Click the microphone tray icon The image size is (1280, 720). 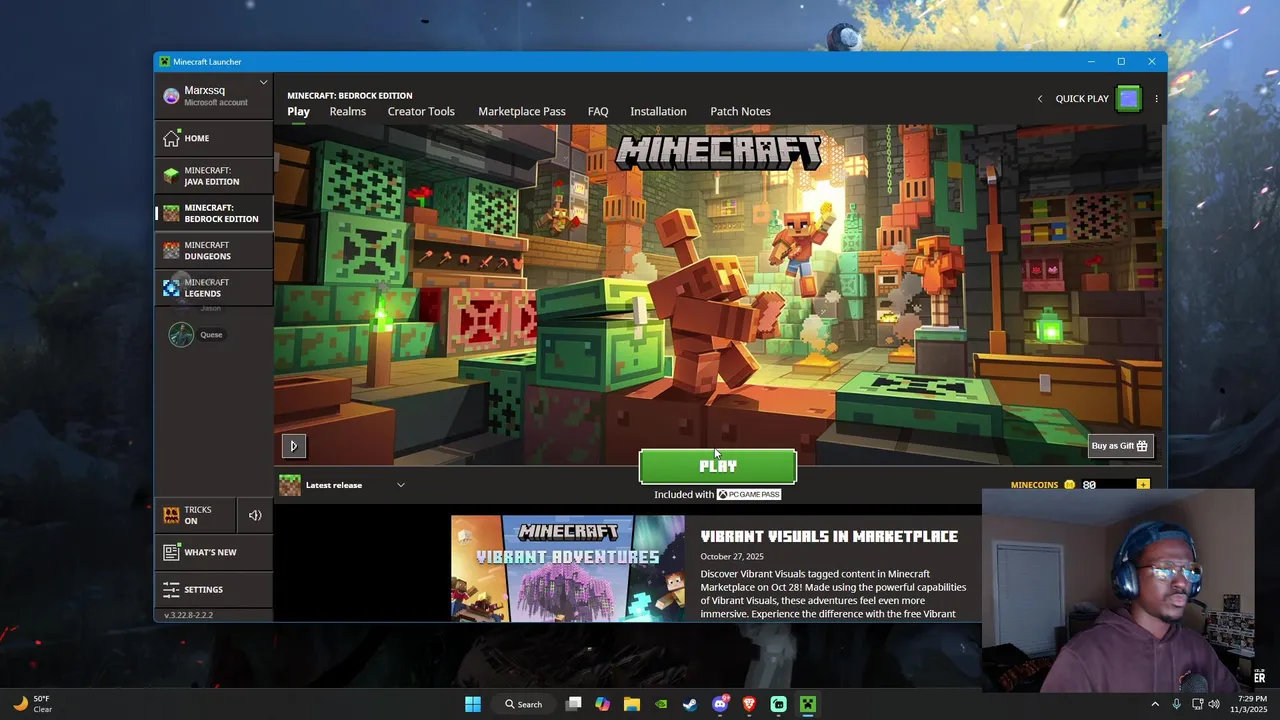coord(1176,704)
